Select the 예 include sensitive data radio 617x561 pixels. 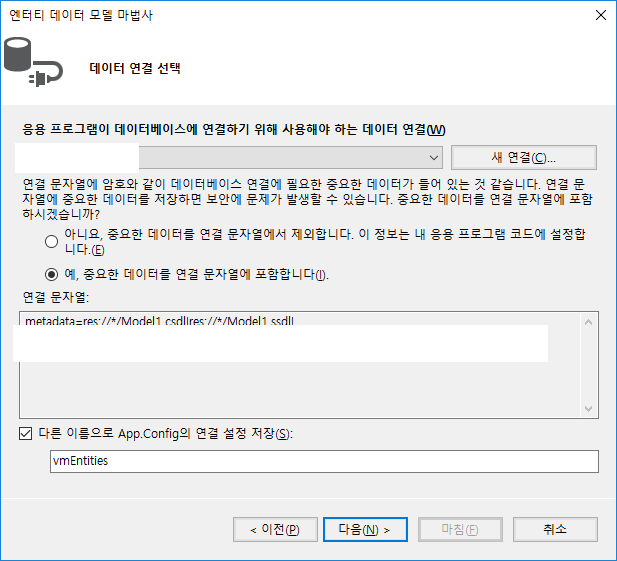click(x=51, y=274)
